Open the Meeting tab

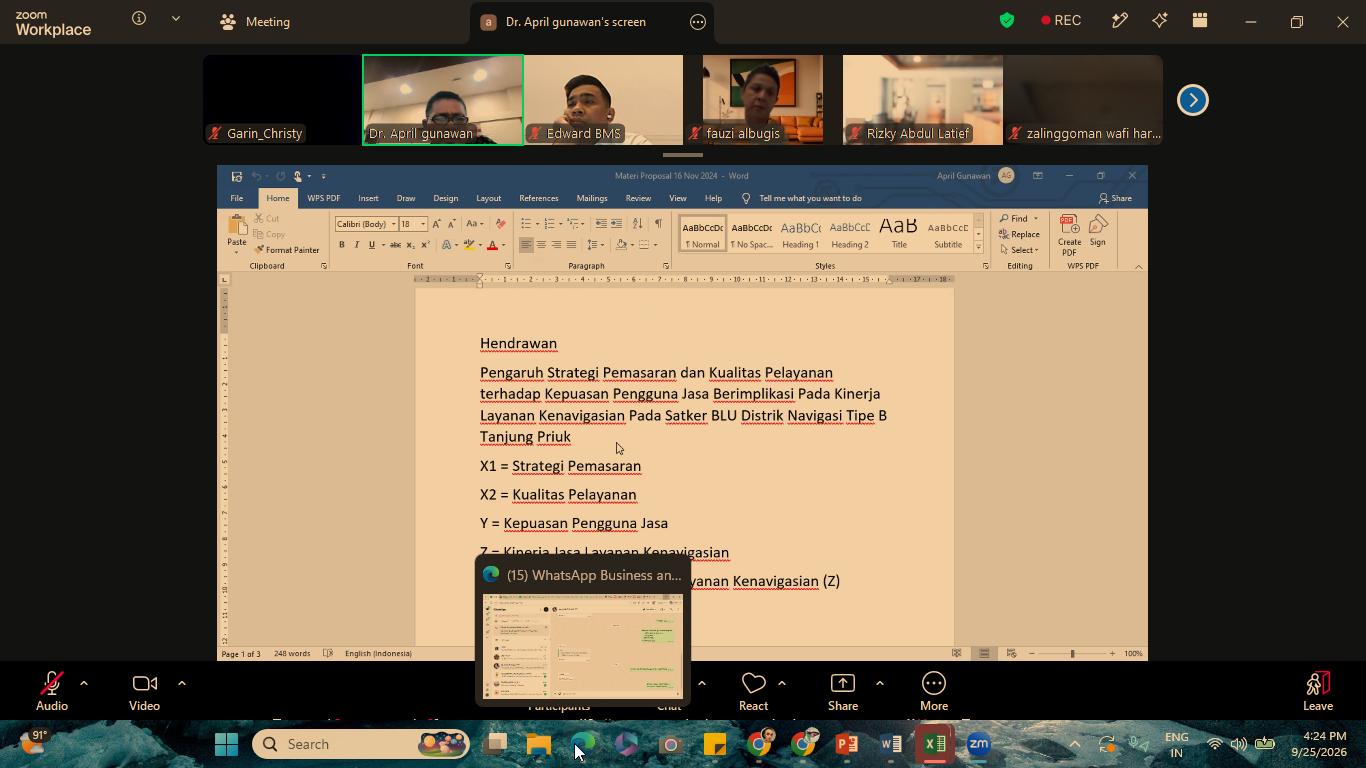255,21
